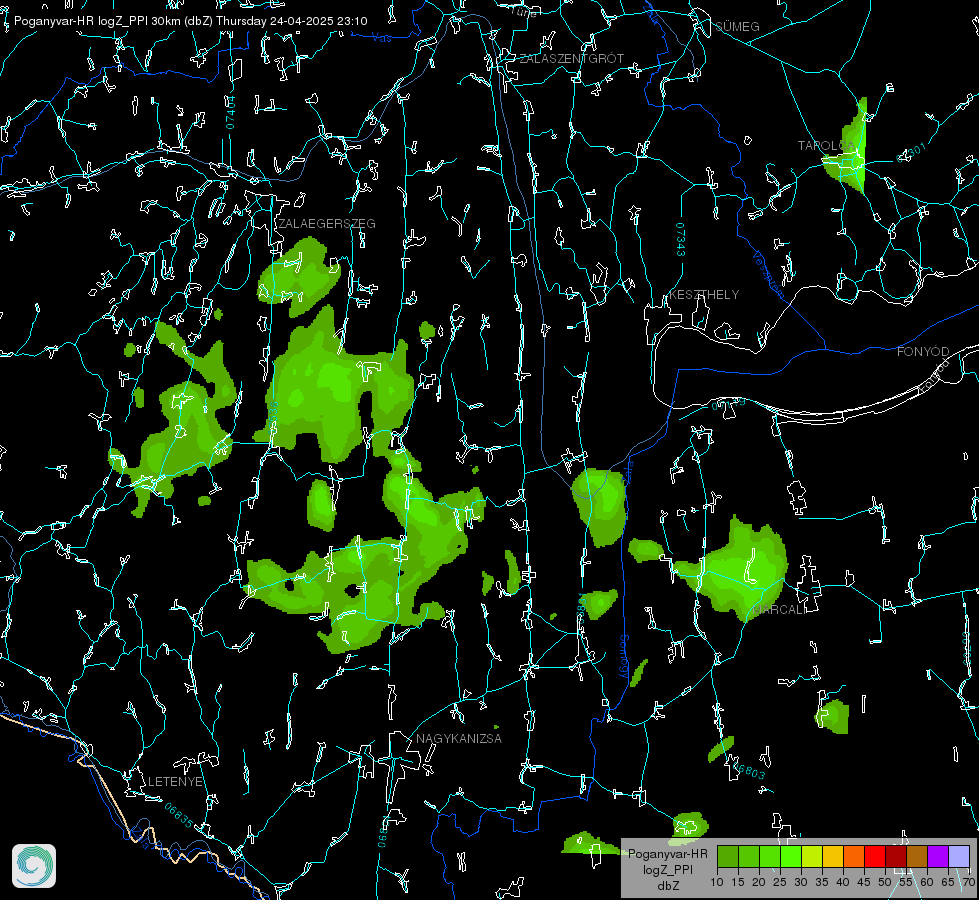Click the Vas county label
Viewport: 979px width, 900px height.
coord(381,38)
